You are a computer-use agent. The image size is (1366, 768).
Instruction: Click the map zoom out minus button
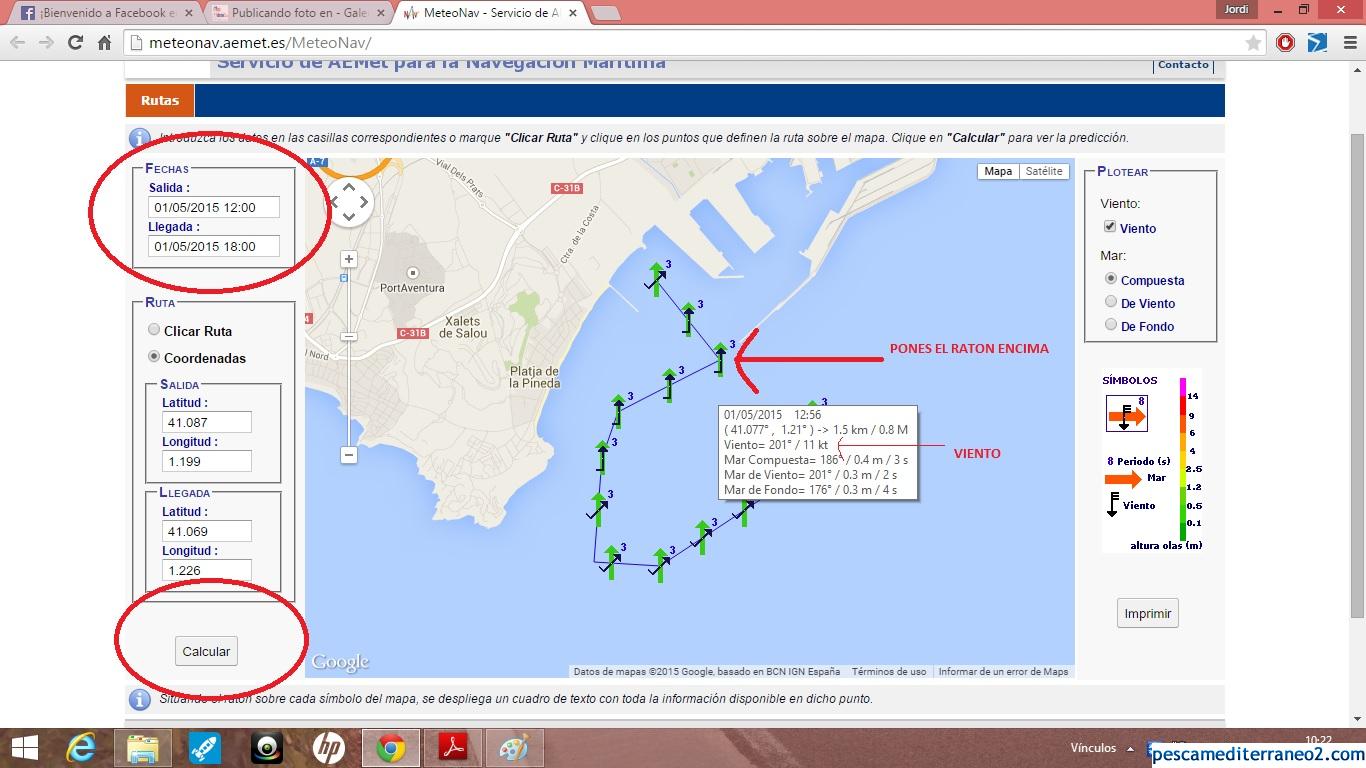coord(349,455)
